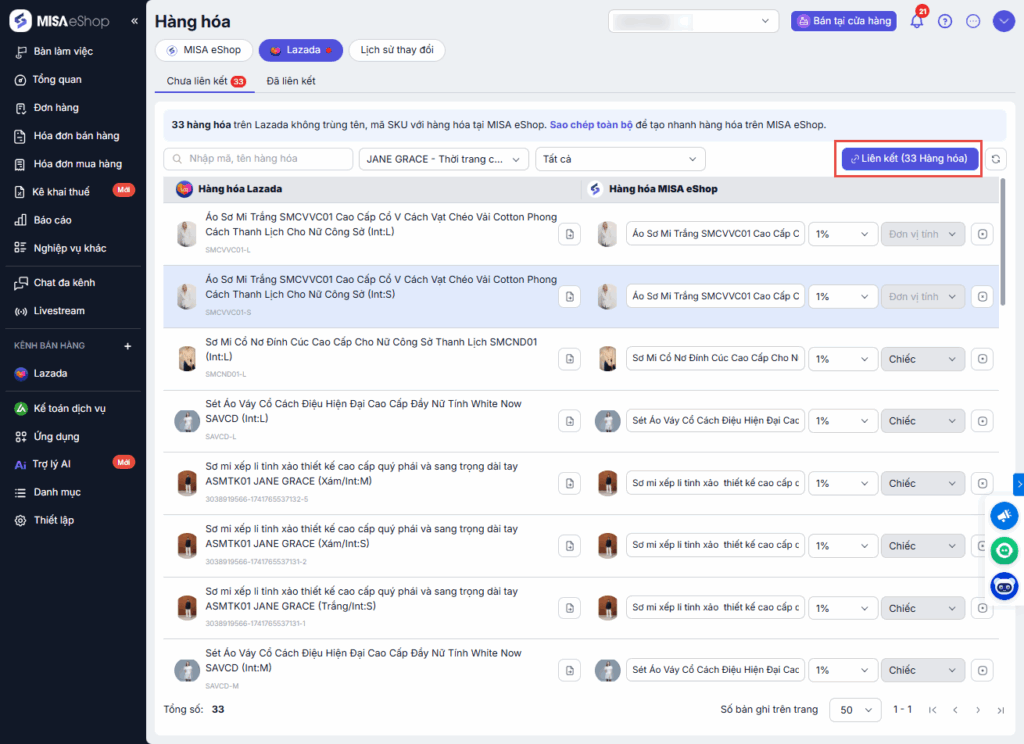This screenshot has height=744, width=1024.
Task: Open the Lịch sử thay đổi tab
Action: pyautogui.click(x=397, y=50)
